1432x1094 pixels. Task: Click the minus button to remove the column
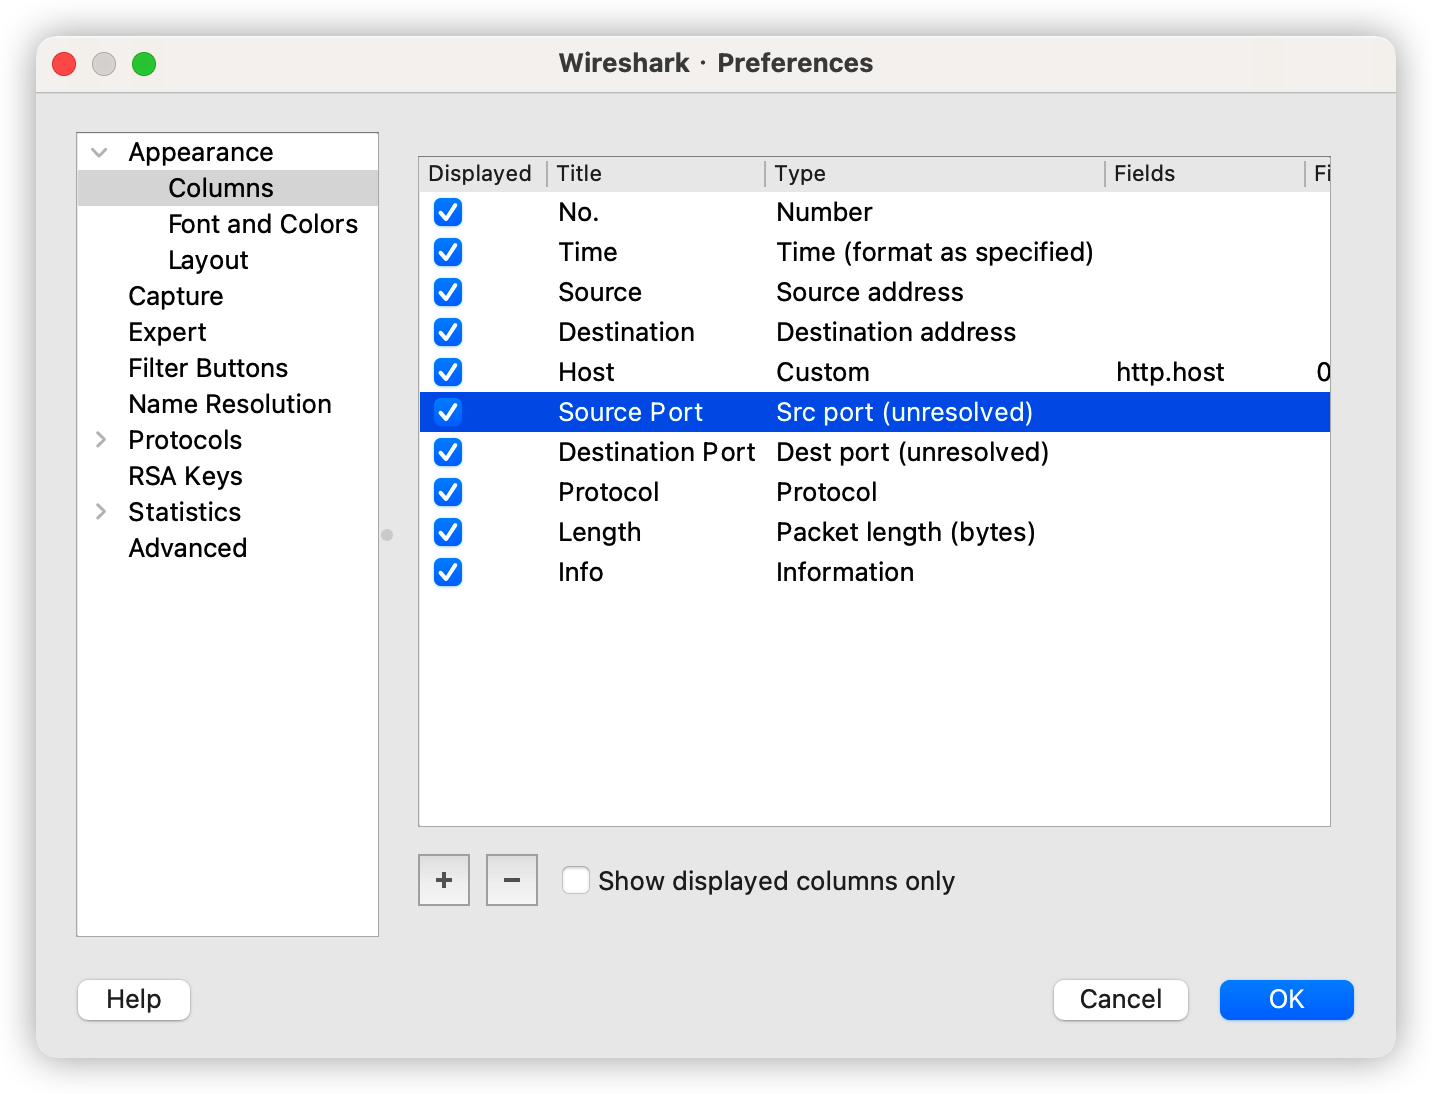pos(512,880)
